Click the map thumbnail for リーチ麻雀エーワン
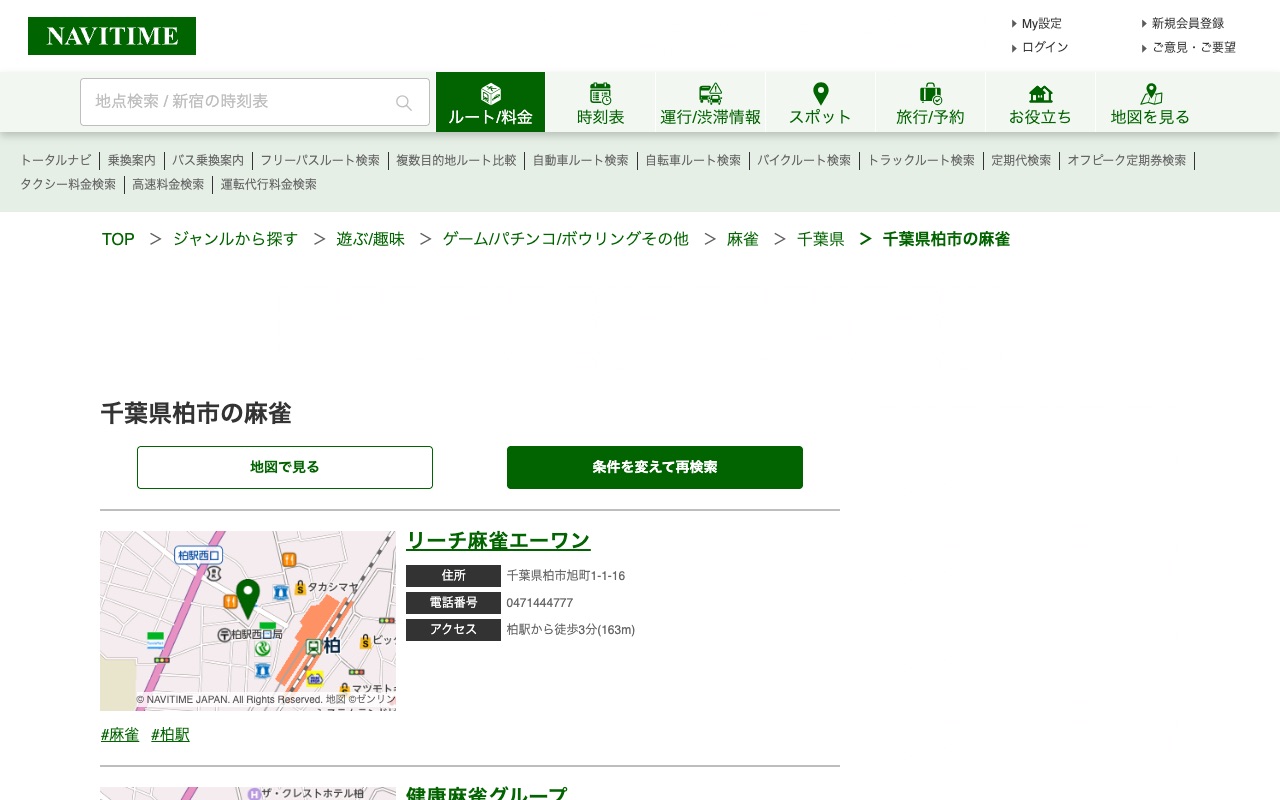The image size is (1280, 800). coord(248,620)
